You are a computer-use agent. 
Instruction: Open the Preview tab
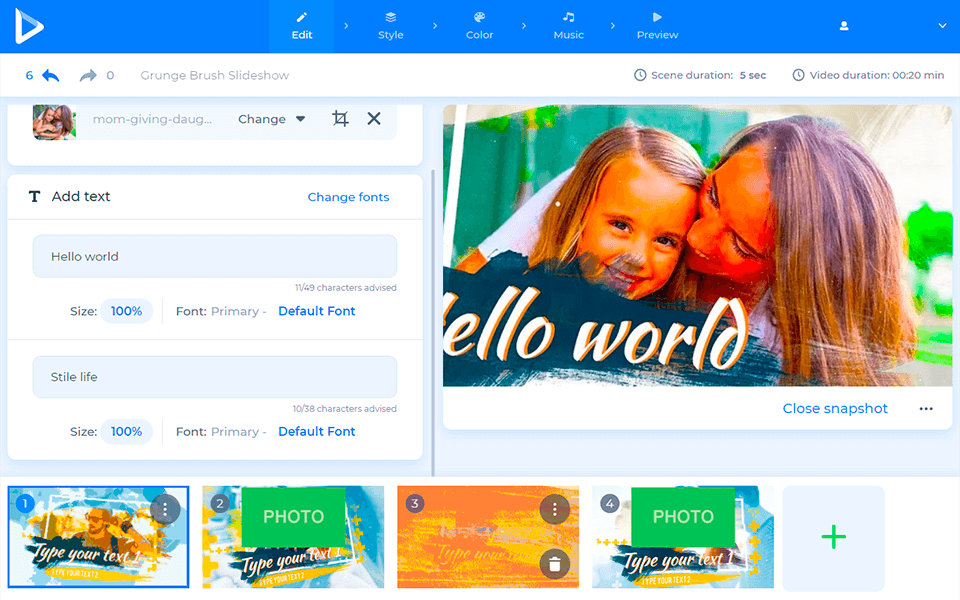pos(657,26)
